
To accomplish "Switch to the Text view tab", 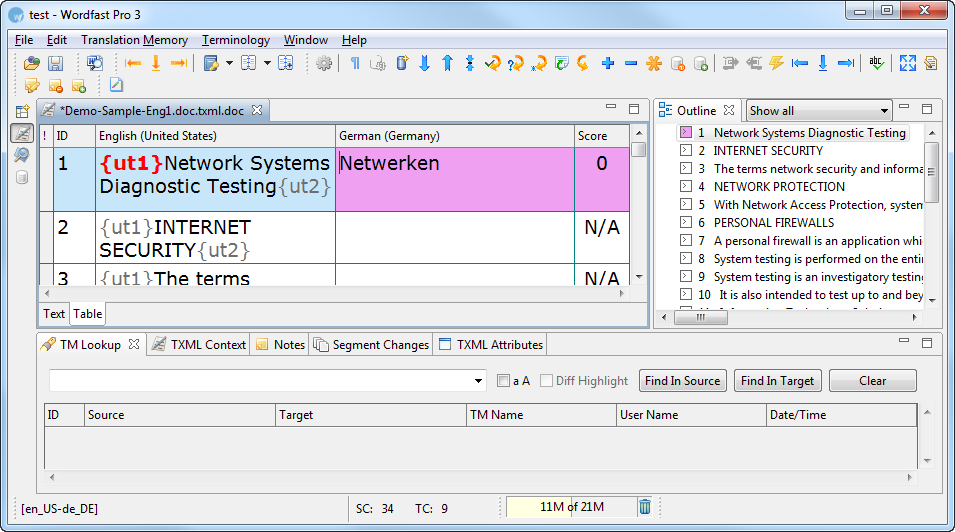I will [x=54, y=314].
